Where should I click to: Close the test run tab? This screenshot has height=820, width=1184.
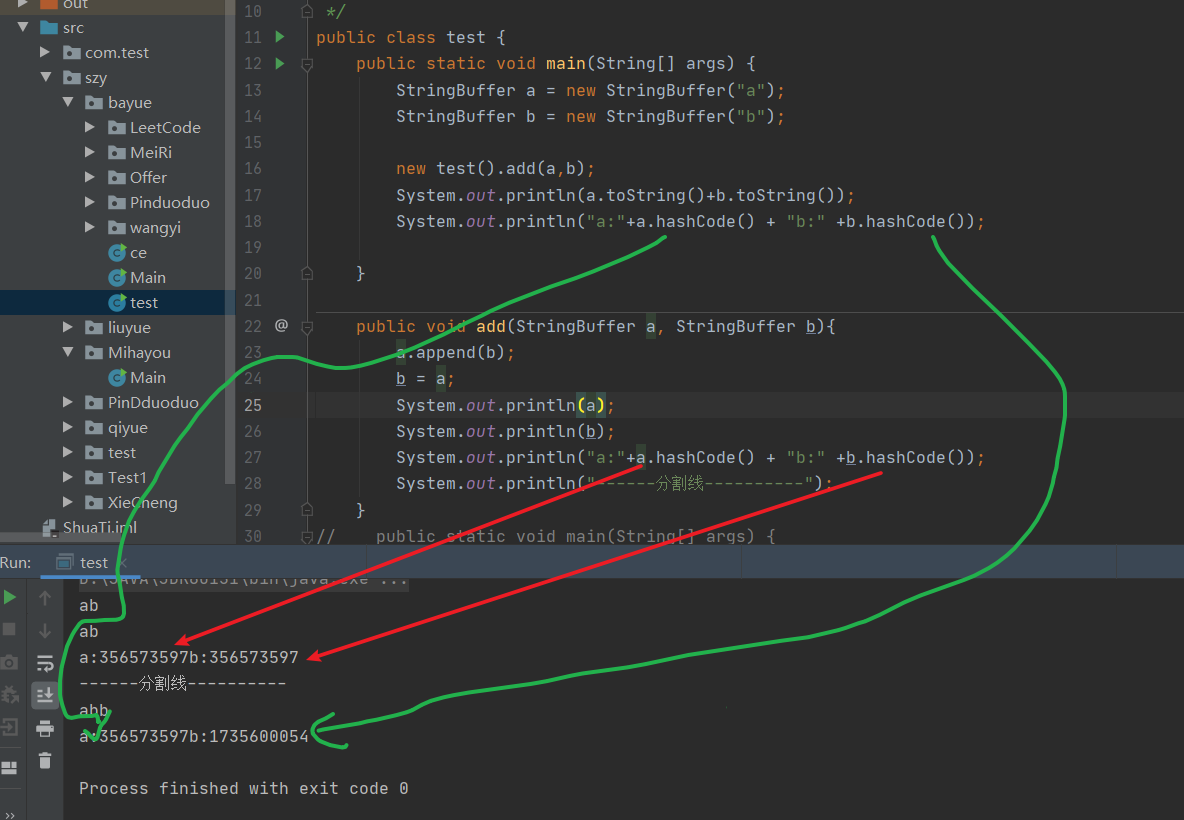tap(123, 563)
